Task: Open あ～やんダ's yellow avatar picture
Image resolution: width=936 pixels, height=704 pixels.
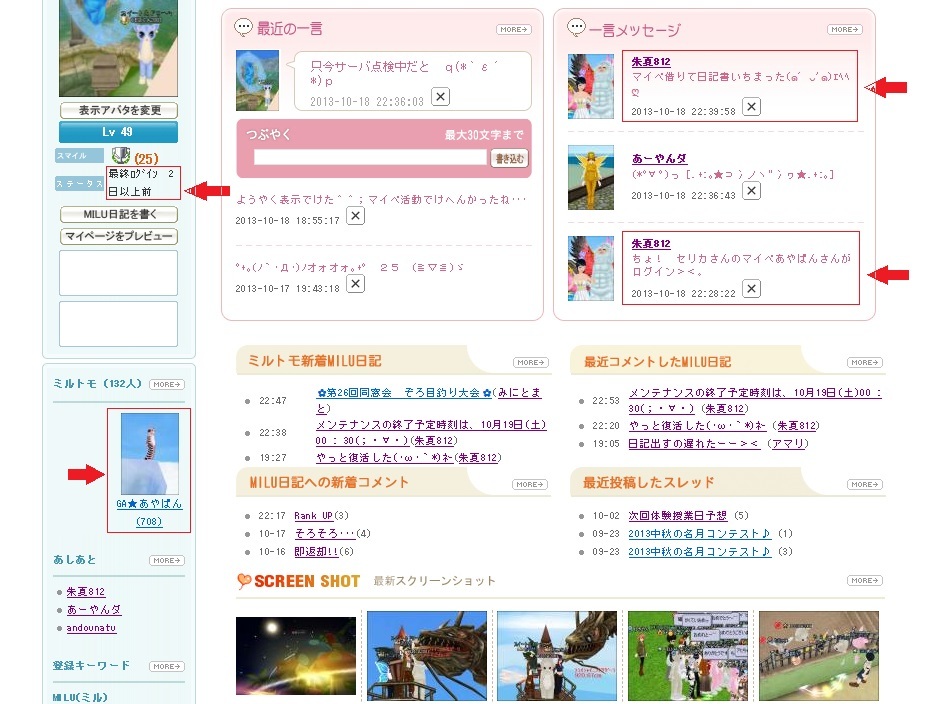Action: click(x=591, y=177)
